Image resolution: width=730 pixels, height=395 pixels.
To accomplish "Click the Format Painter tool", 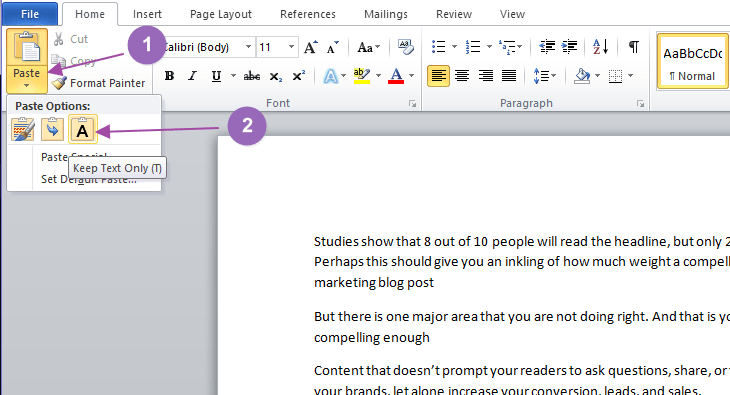I will click(x=98, y=83).
